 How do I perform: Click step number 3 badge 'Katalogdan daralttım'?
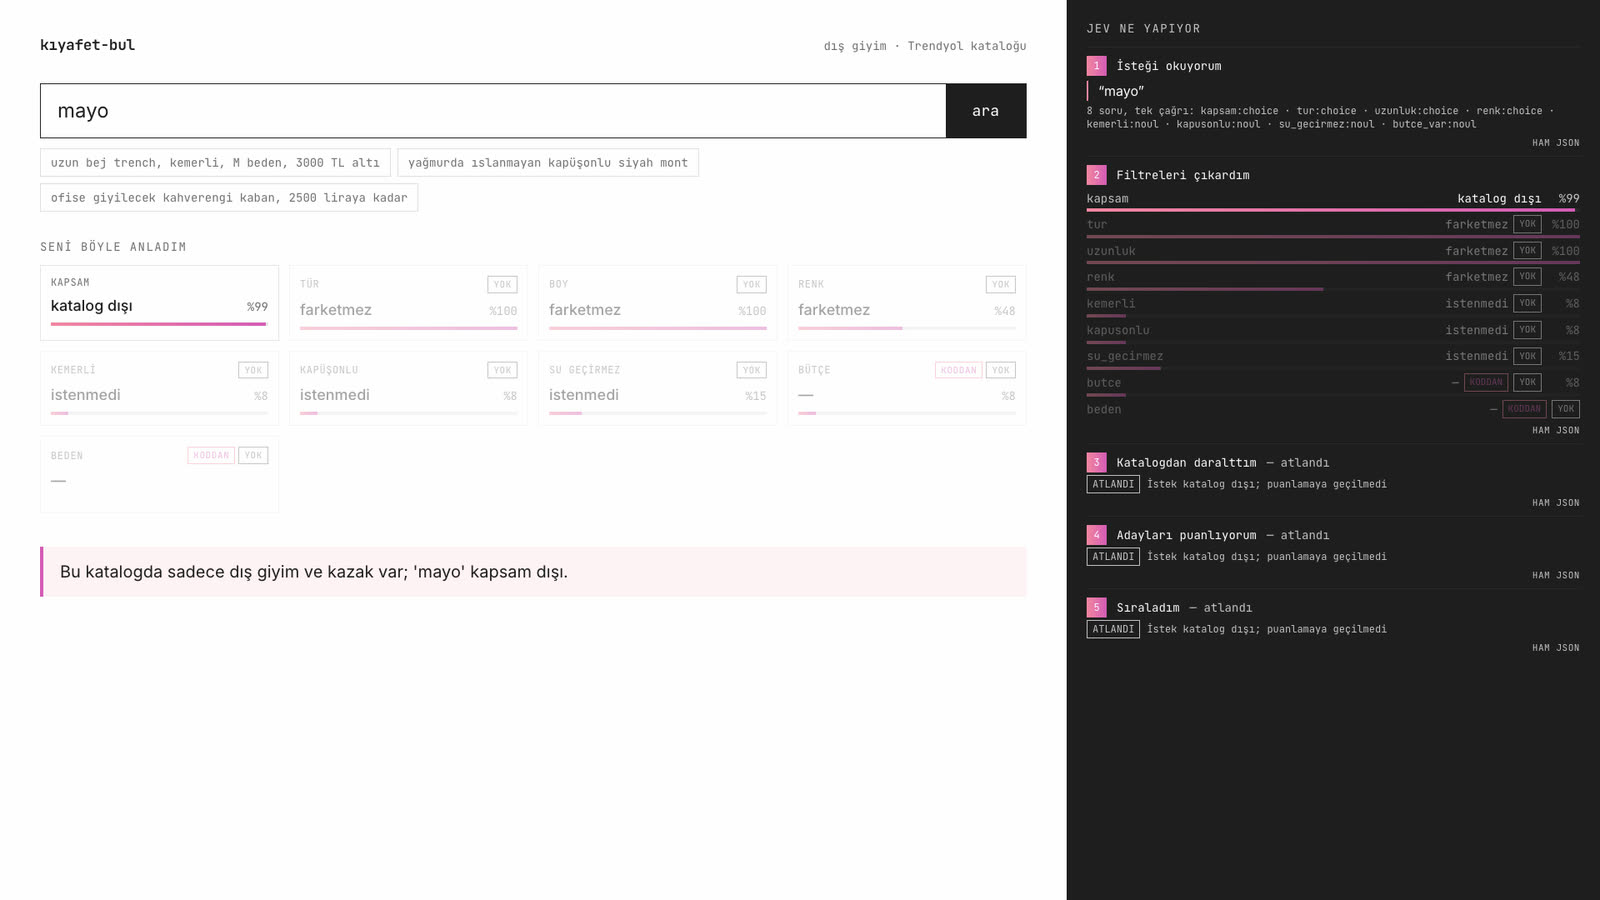tap(1096, 463)
